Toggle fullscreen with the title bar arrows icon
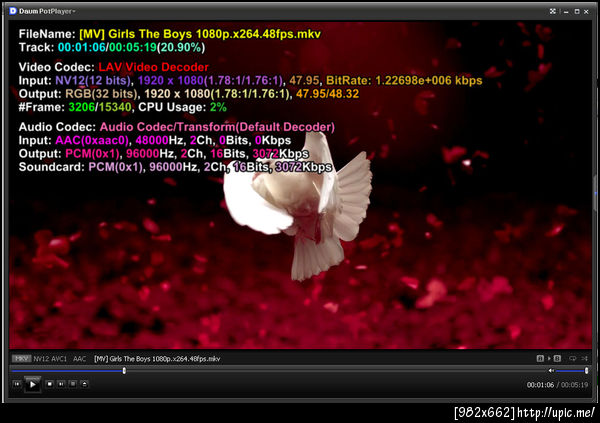The width and height of the screenshot is (600, 423). (x=553, y=11)
